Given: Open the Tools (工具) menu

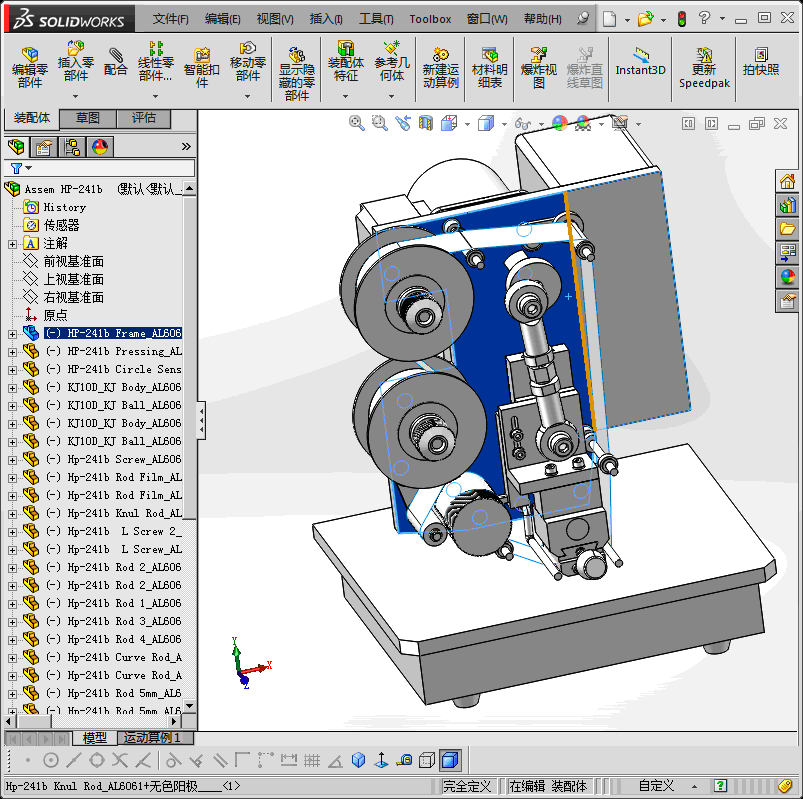Looking at the screenshot, I should pos(376,19).
